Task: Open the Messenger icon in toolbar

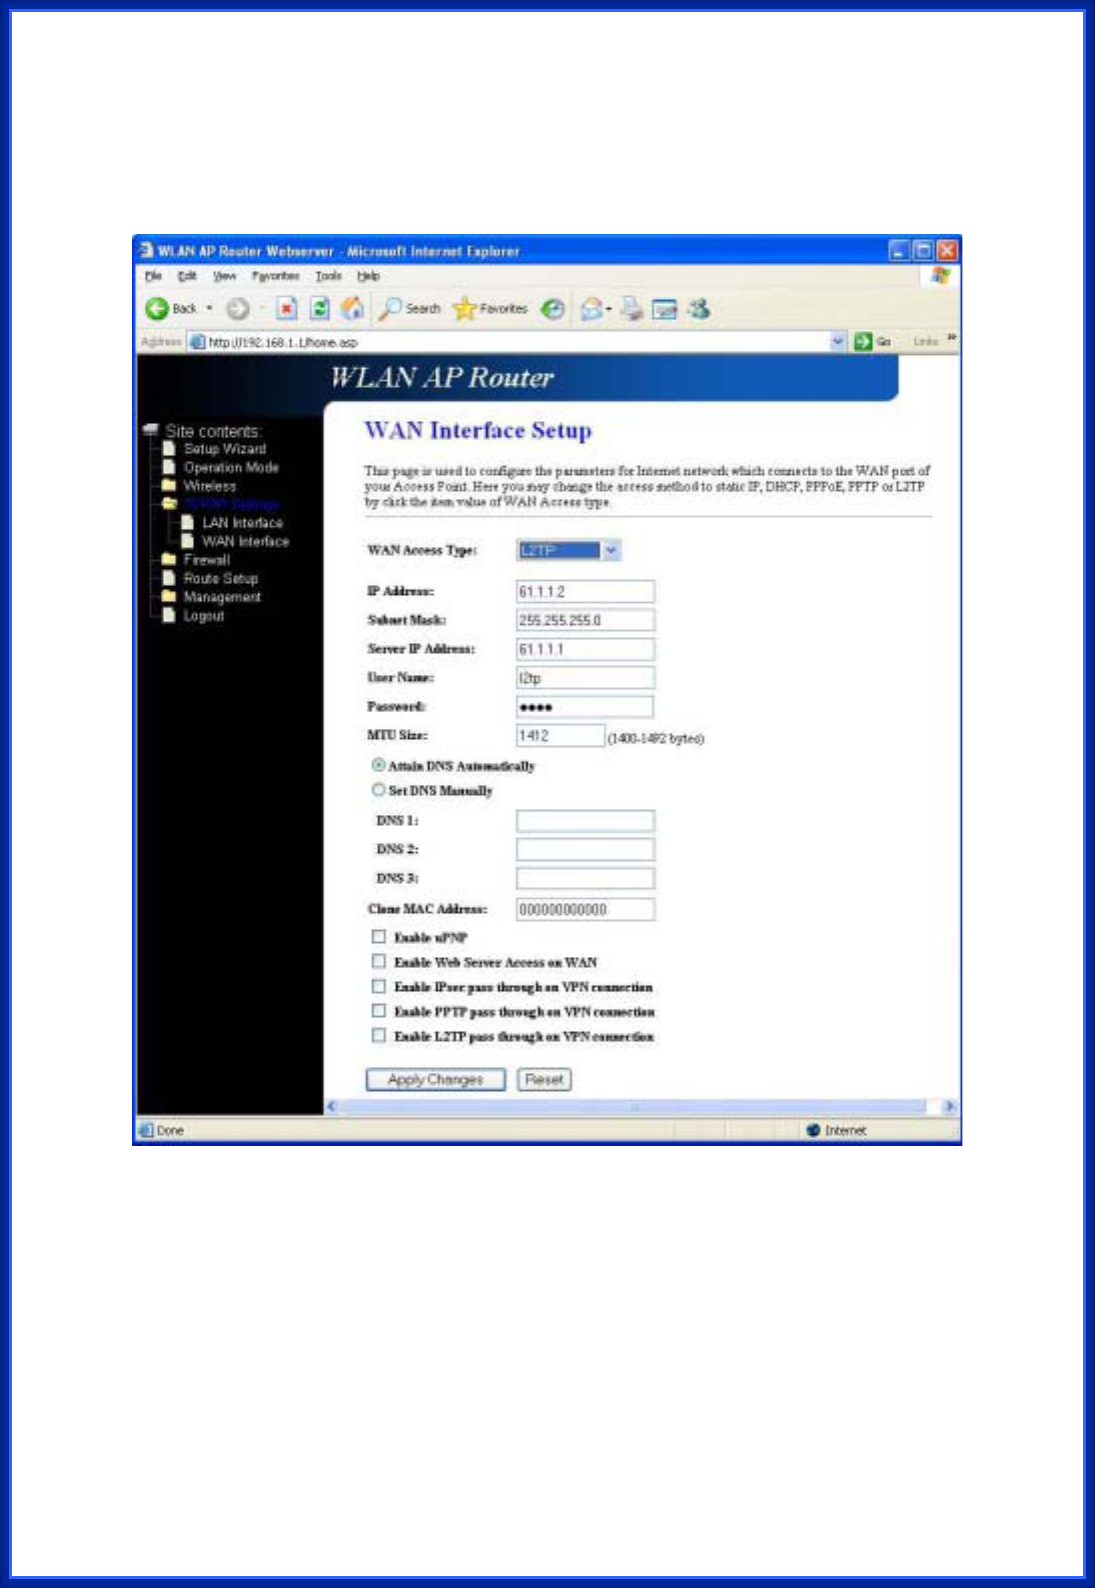Action: click(x=699, y=309)
